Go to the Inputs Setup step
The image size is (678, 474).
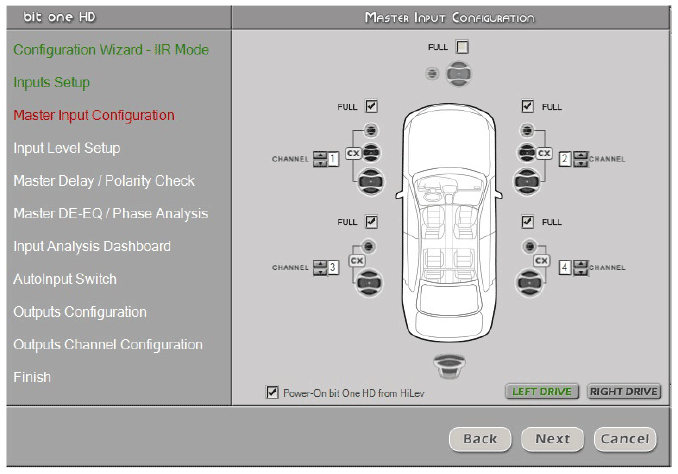51,82
